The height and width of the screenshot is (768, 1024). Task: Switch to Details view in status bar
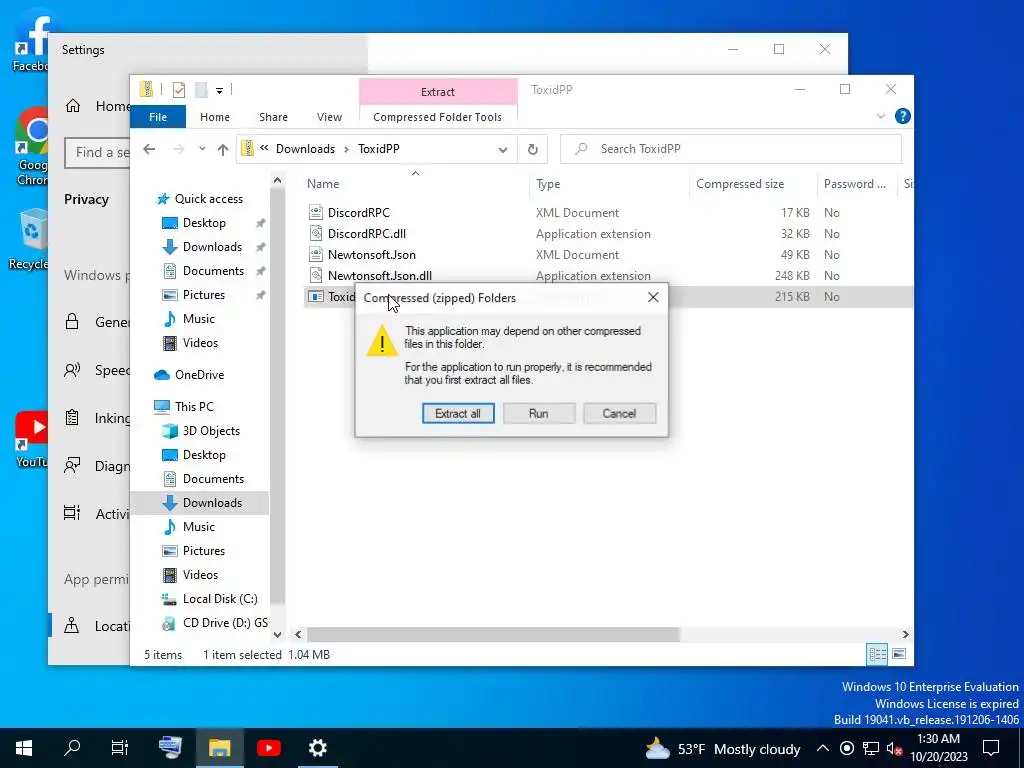[x=877, y=654]
